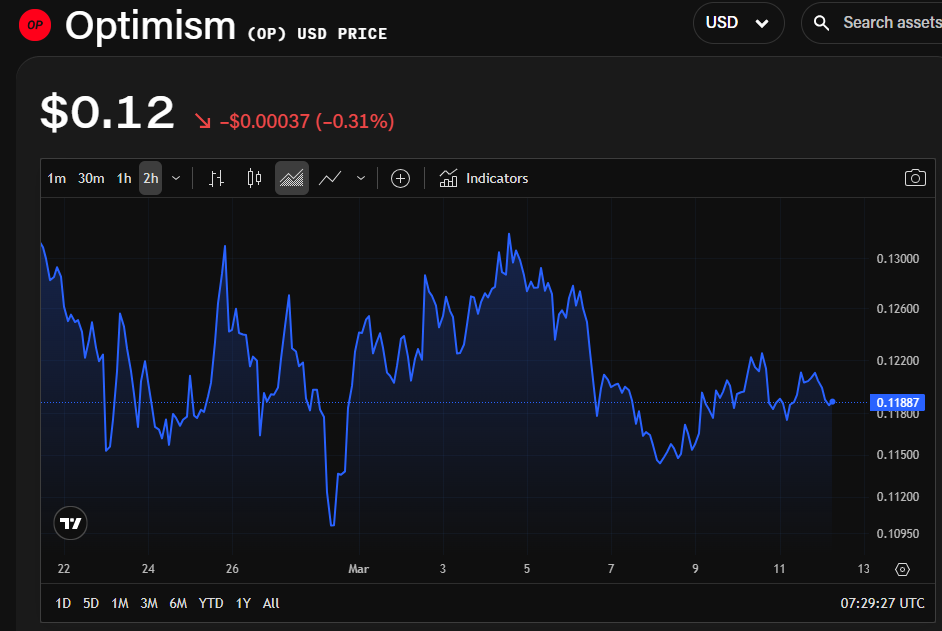Screen dimensions: 942x631
Task: Select the candlestick chart style icon
Action: tap(254, 178)
